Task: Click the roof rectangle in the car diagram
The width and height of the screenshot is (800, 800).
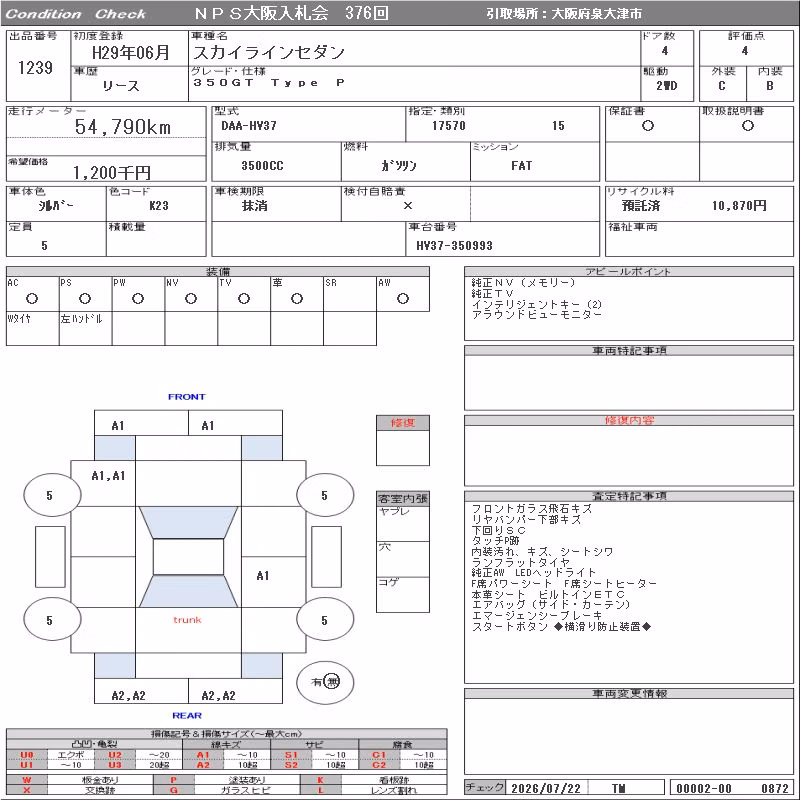Action: (188, 557)
